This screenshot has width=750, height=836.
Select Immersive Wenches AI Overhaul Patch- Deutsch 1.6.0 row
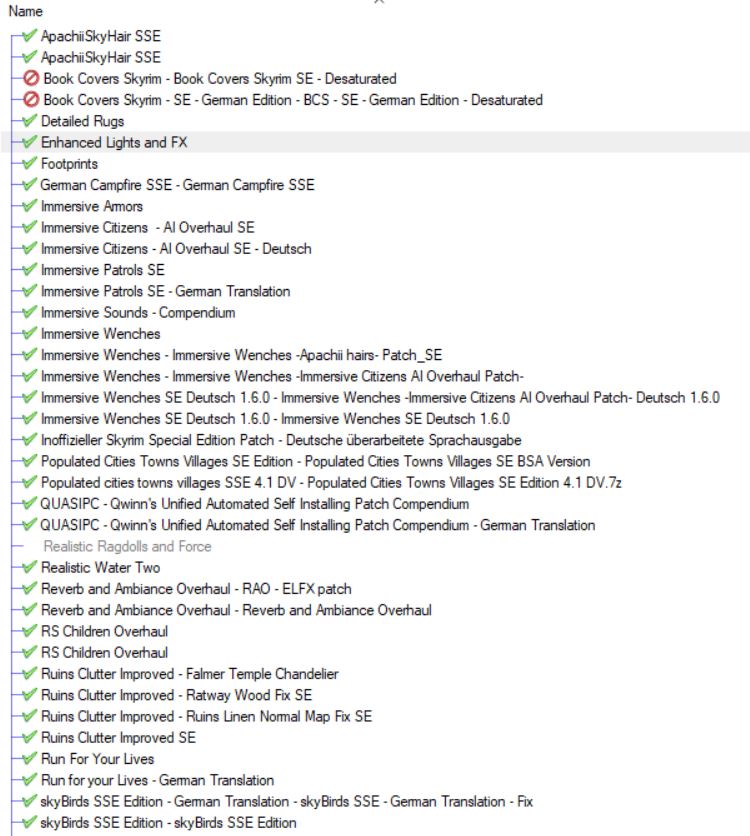380,398
